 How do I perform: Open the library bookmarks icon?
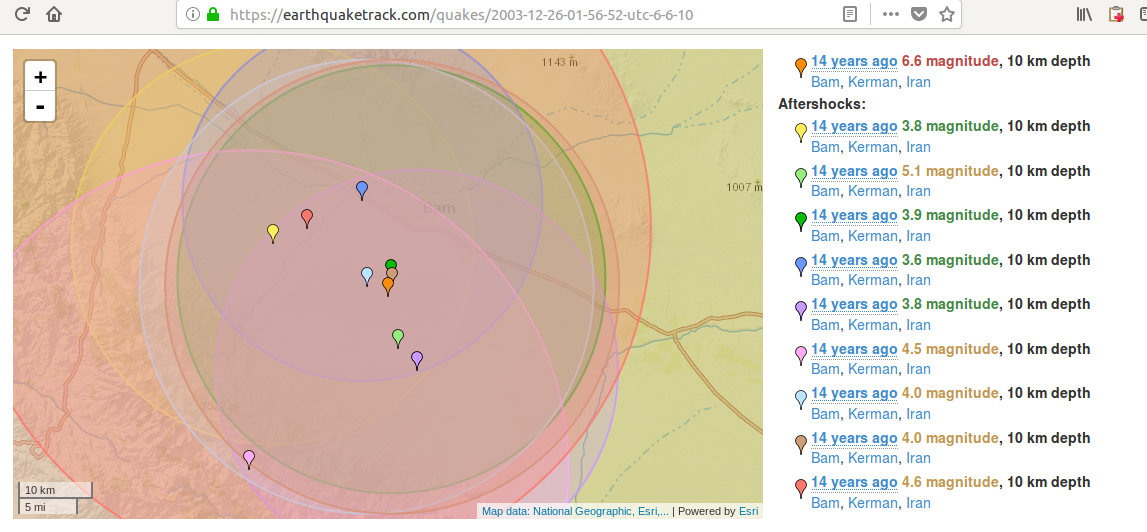point(1084,15)
